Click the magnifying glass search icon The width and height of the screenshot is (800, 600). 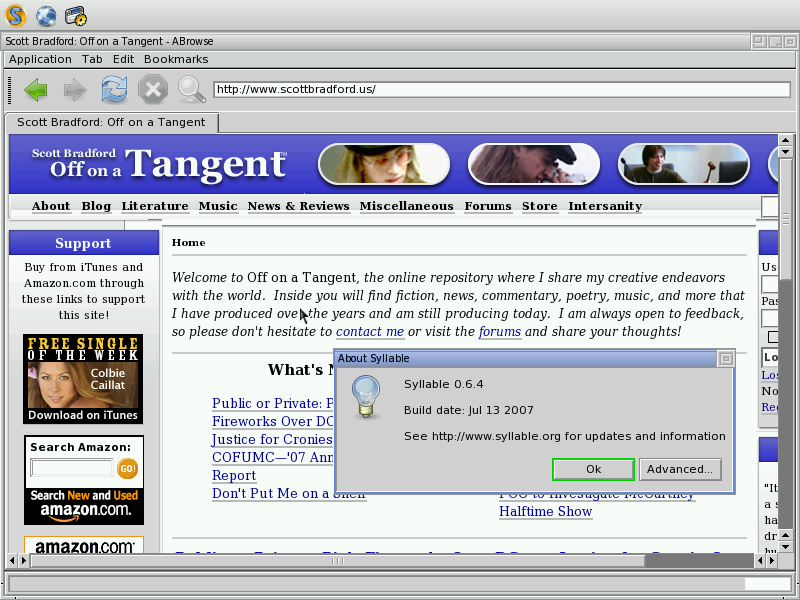click(191, 90)
